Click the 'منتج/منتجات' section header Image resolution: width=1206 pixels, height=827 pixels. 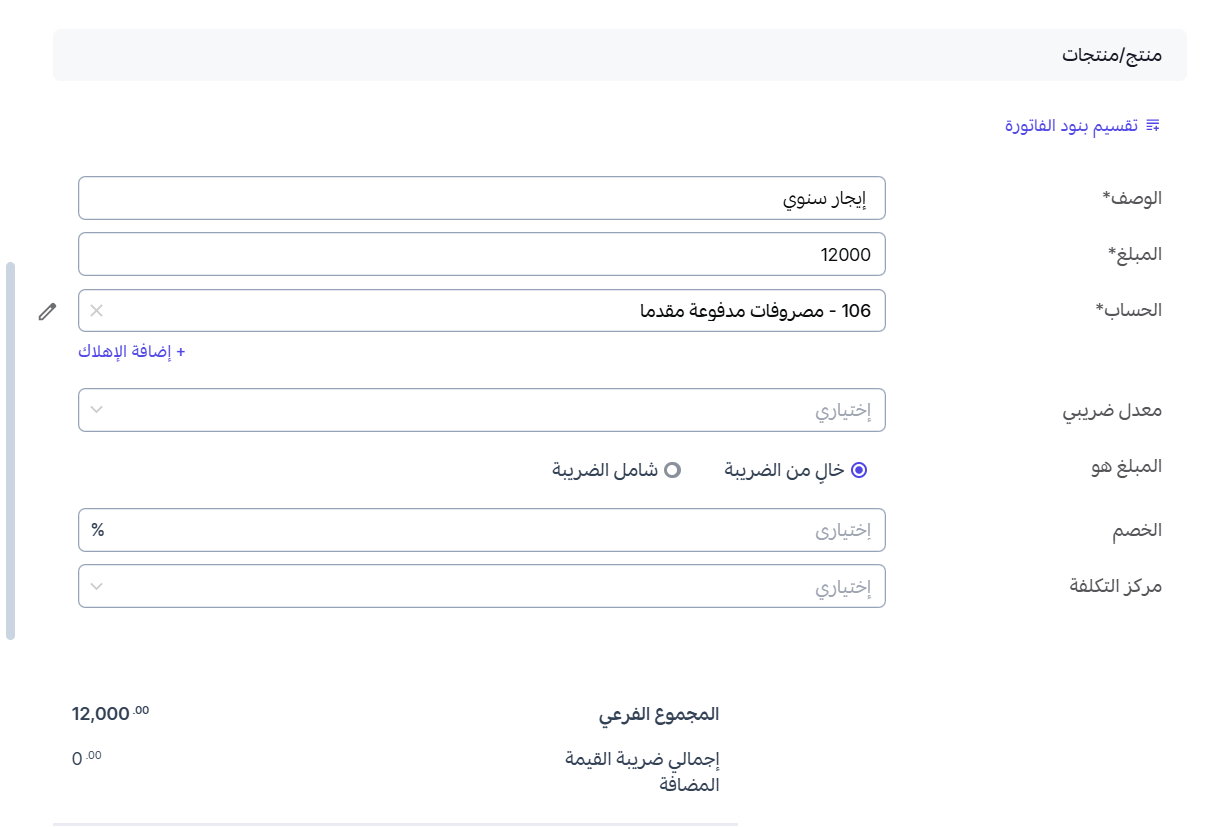click(1111, 55)
